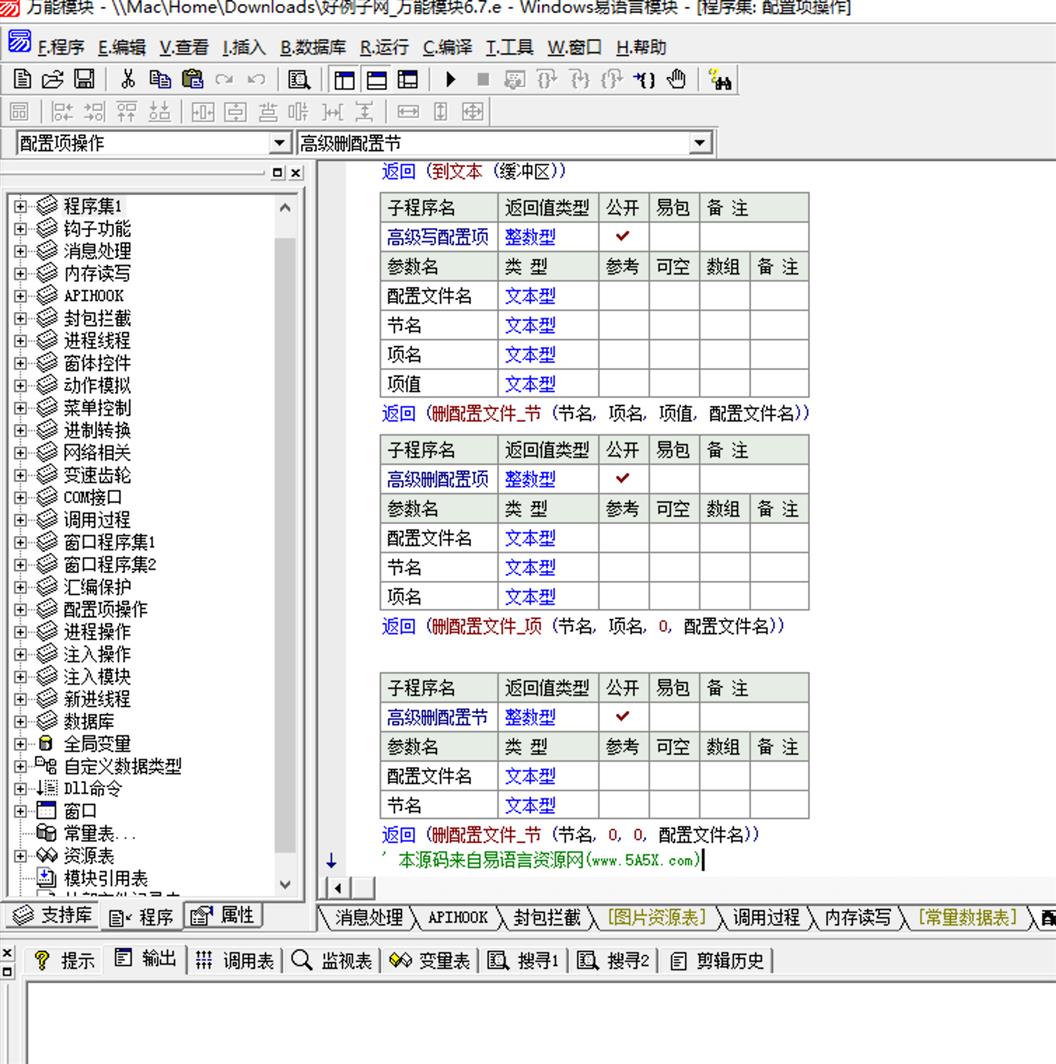Click the Copy toolbar icon
Screen dimensions: 1056x1064
(160, 79)
